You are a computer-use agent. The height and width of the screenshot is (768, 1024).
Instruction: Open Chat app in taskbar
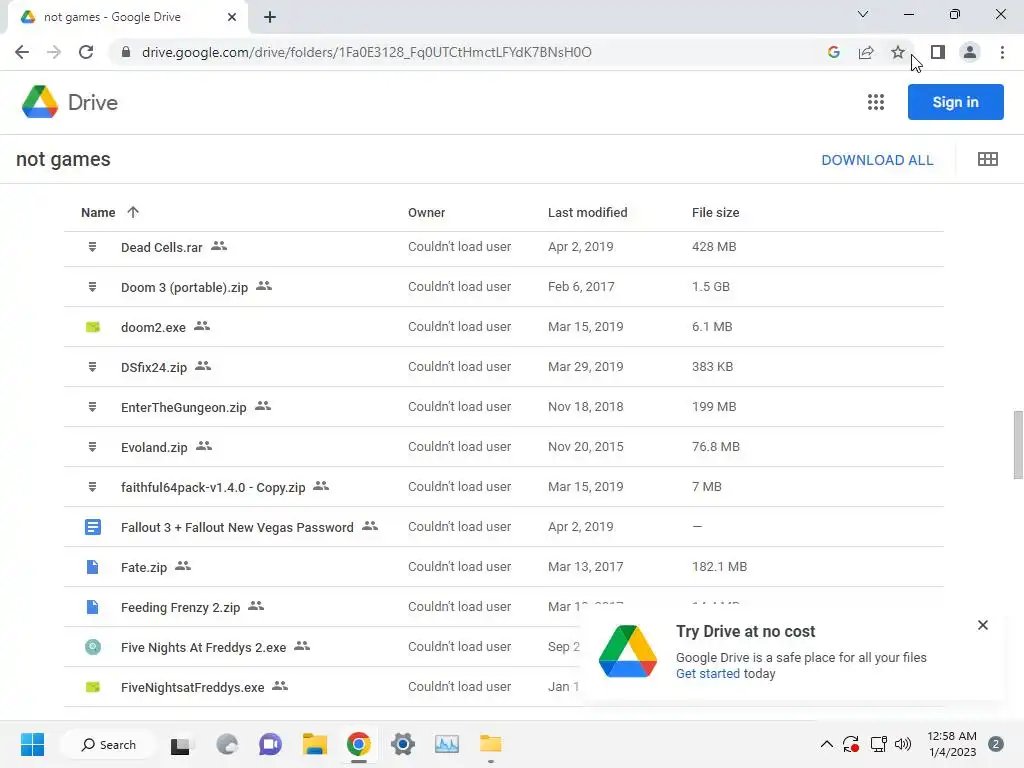click(x=270, y=744)
